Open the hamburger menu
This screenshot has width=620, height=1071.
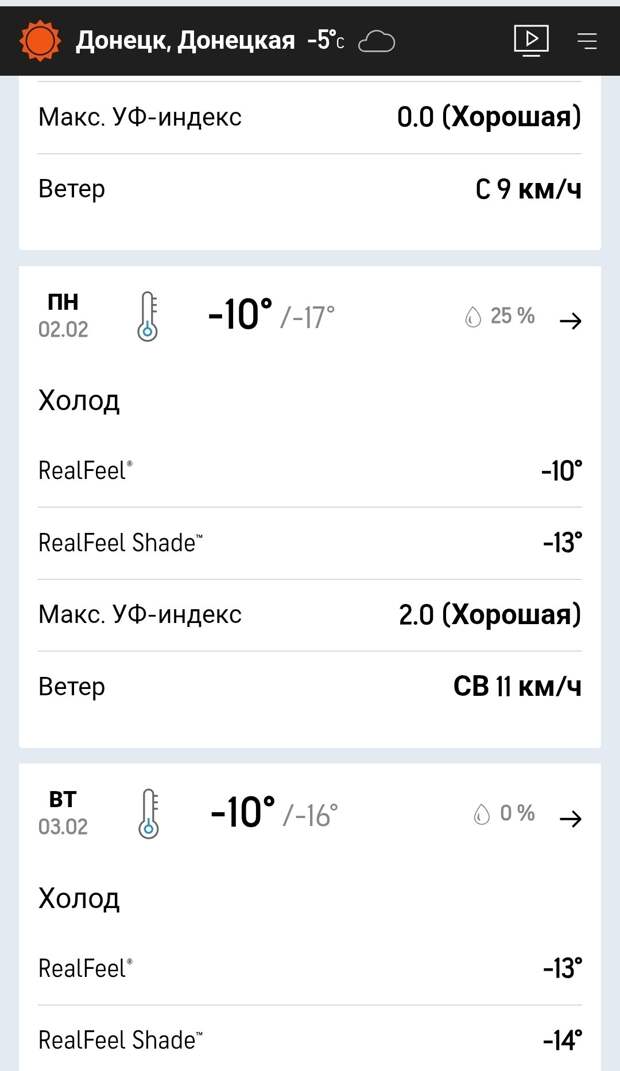(586, 42)
